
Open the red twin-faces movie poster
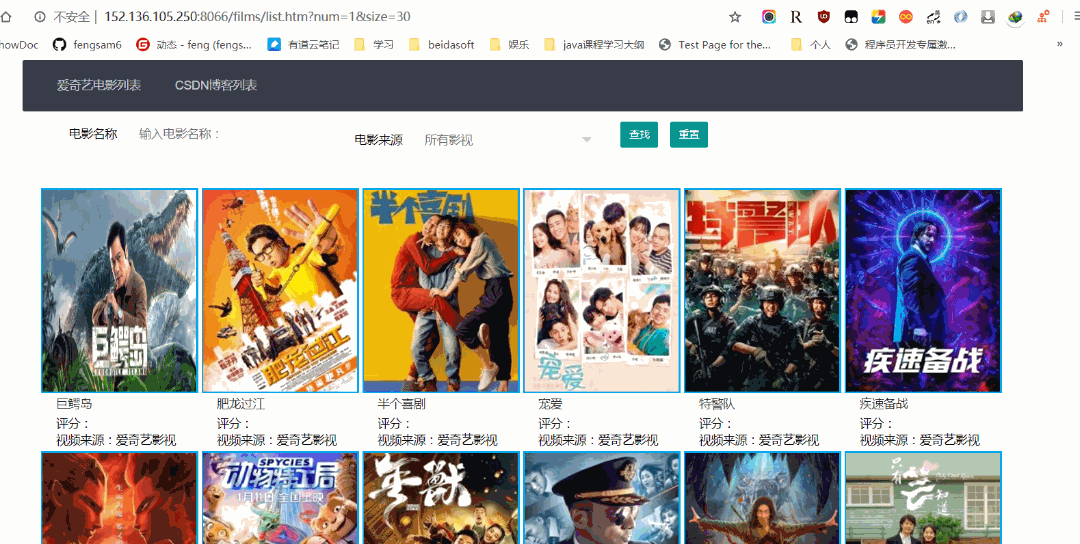click(119, 498)
